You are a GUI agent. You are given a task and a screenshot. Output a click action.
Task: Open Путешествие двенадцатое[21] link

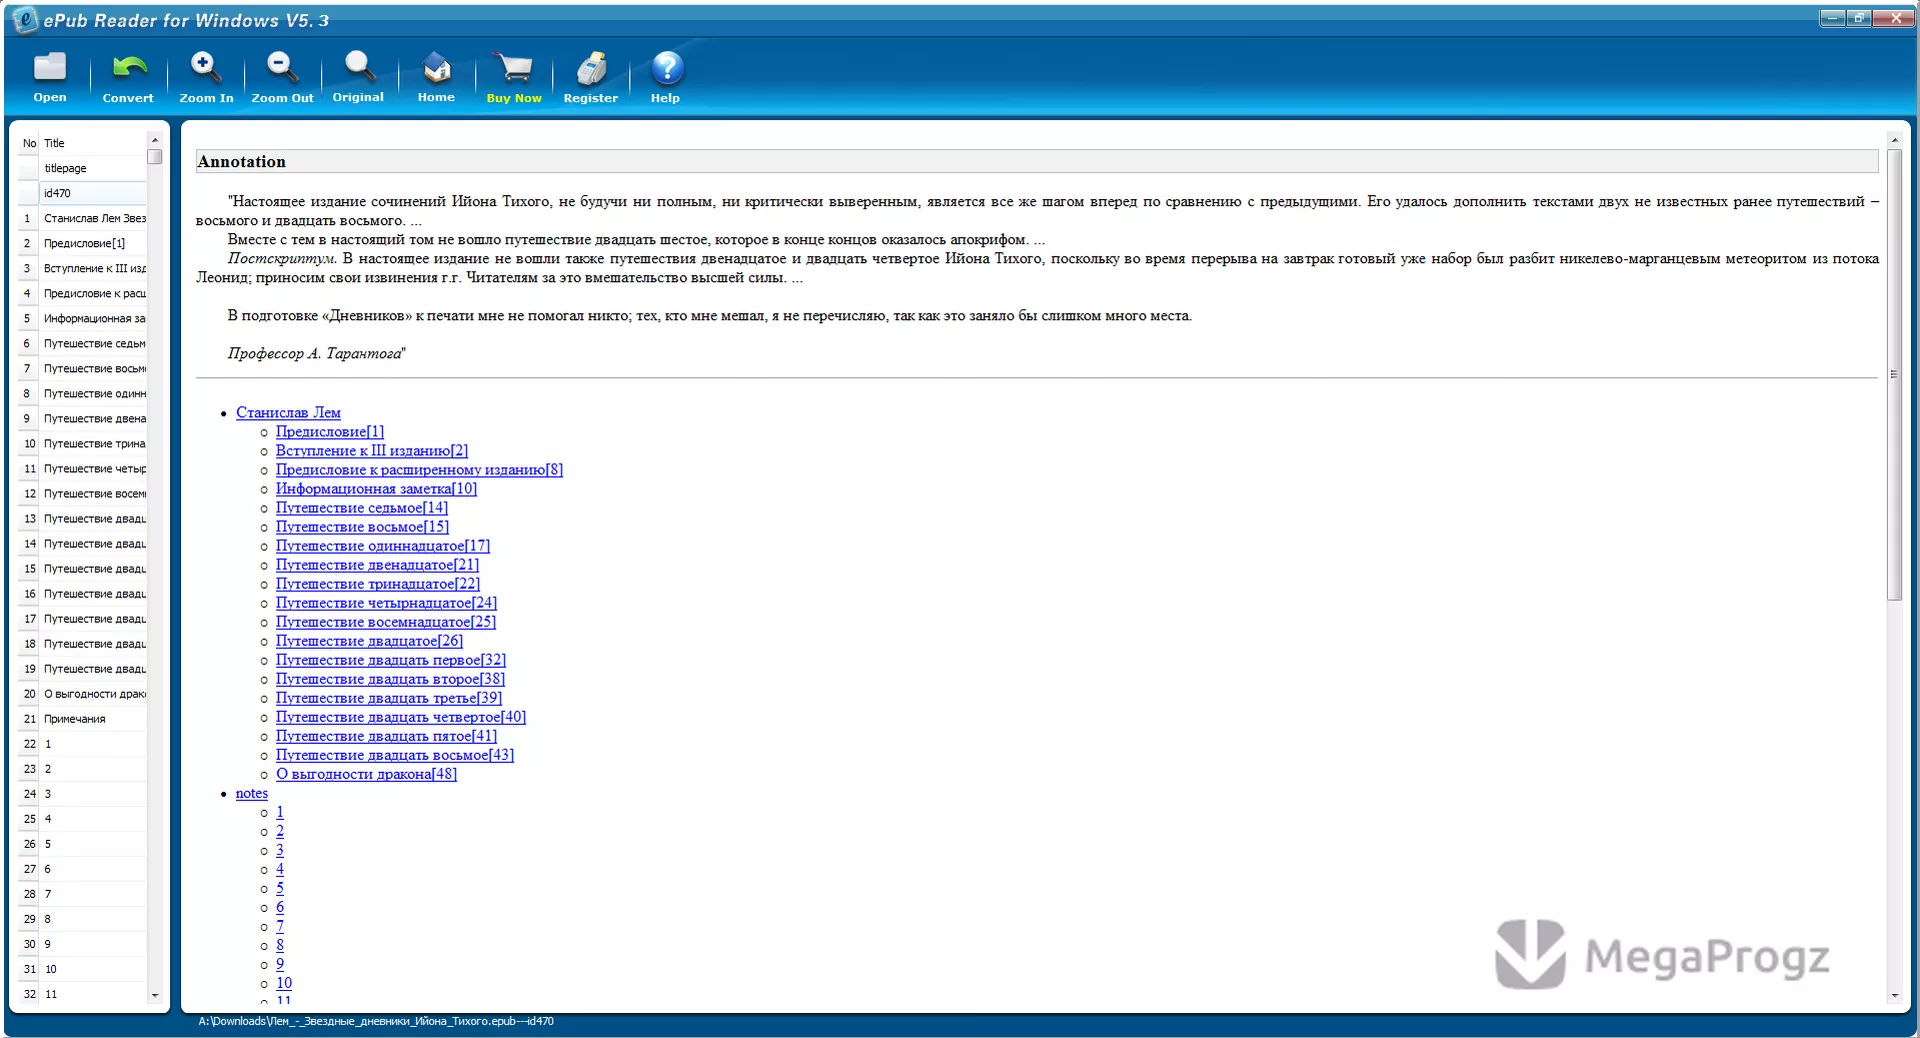coord(377,564)
